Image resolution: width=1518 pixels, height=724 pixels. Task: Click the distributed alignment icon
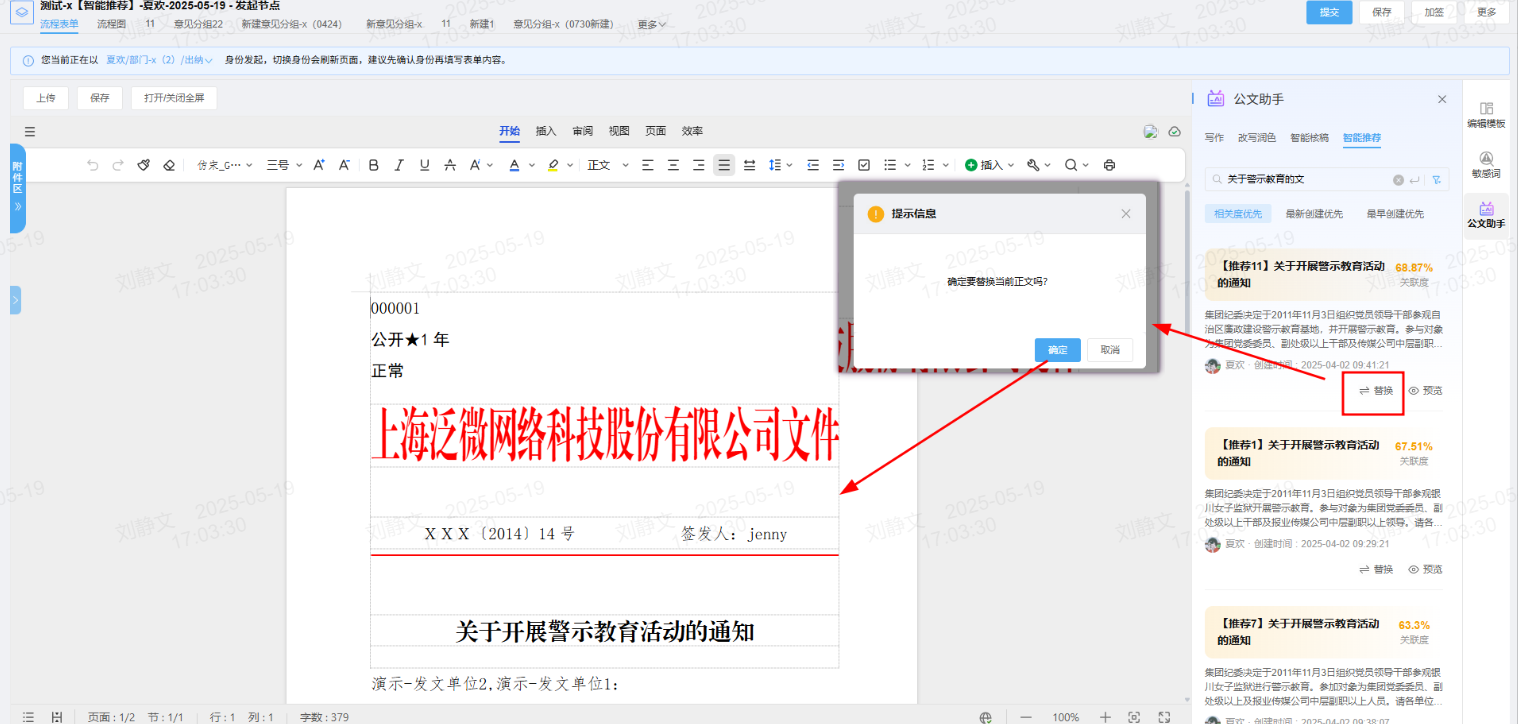point(750,165)
